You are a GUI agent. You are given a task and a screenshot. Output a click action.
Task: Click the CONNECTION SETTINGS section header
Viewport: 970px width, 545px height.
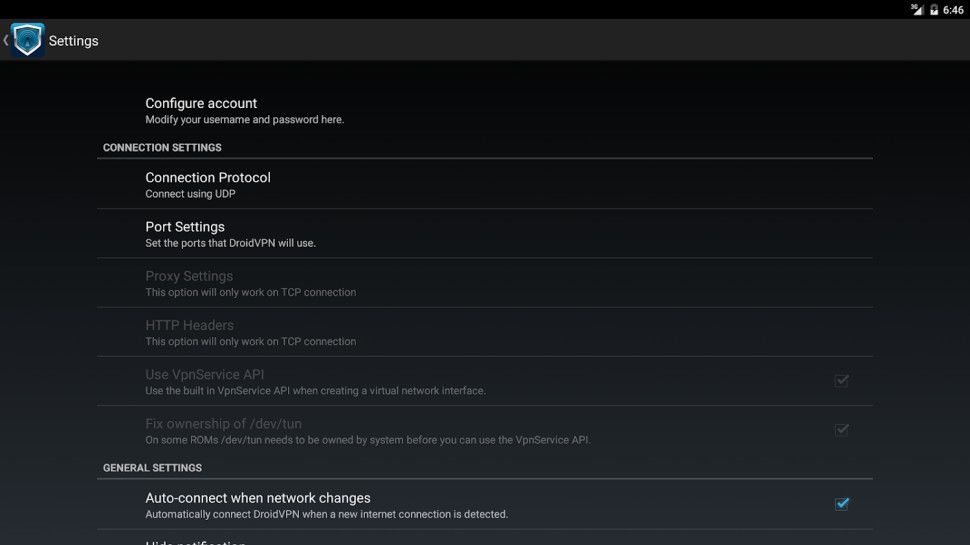pyautogui.click(x=162, y=148)
